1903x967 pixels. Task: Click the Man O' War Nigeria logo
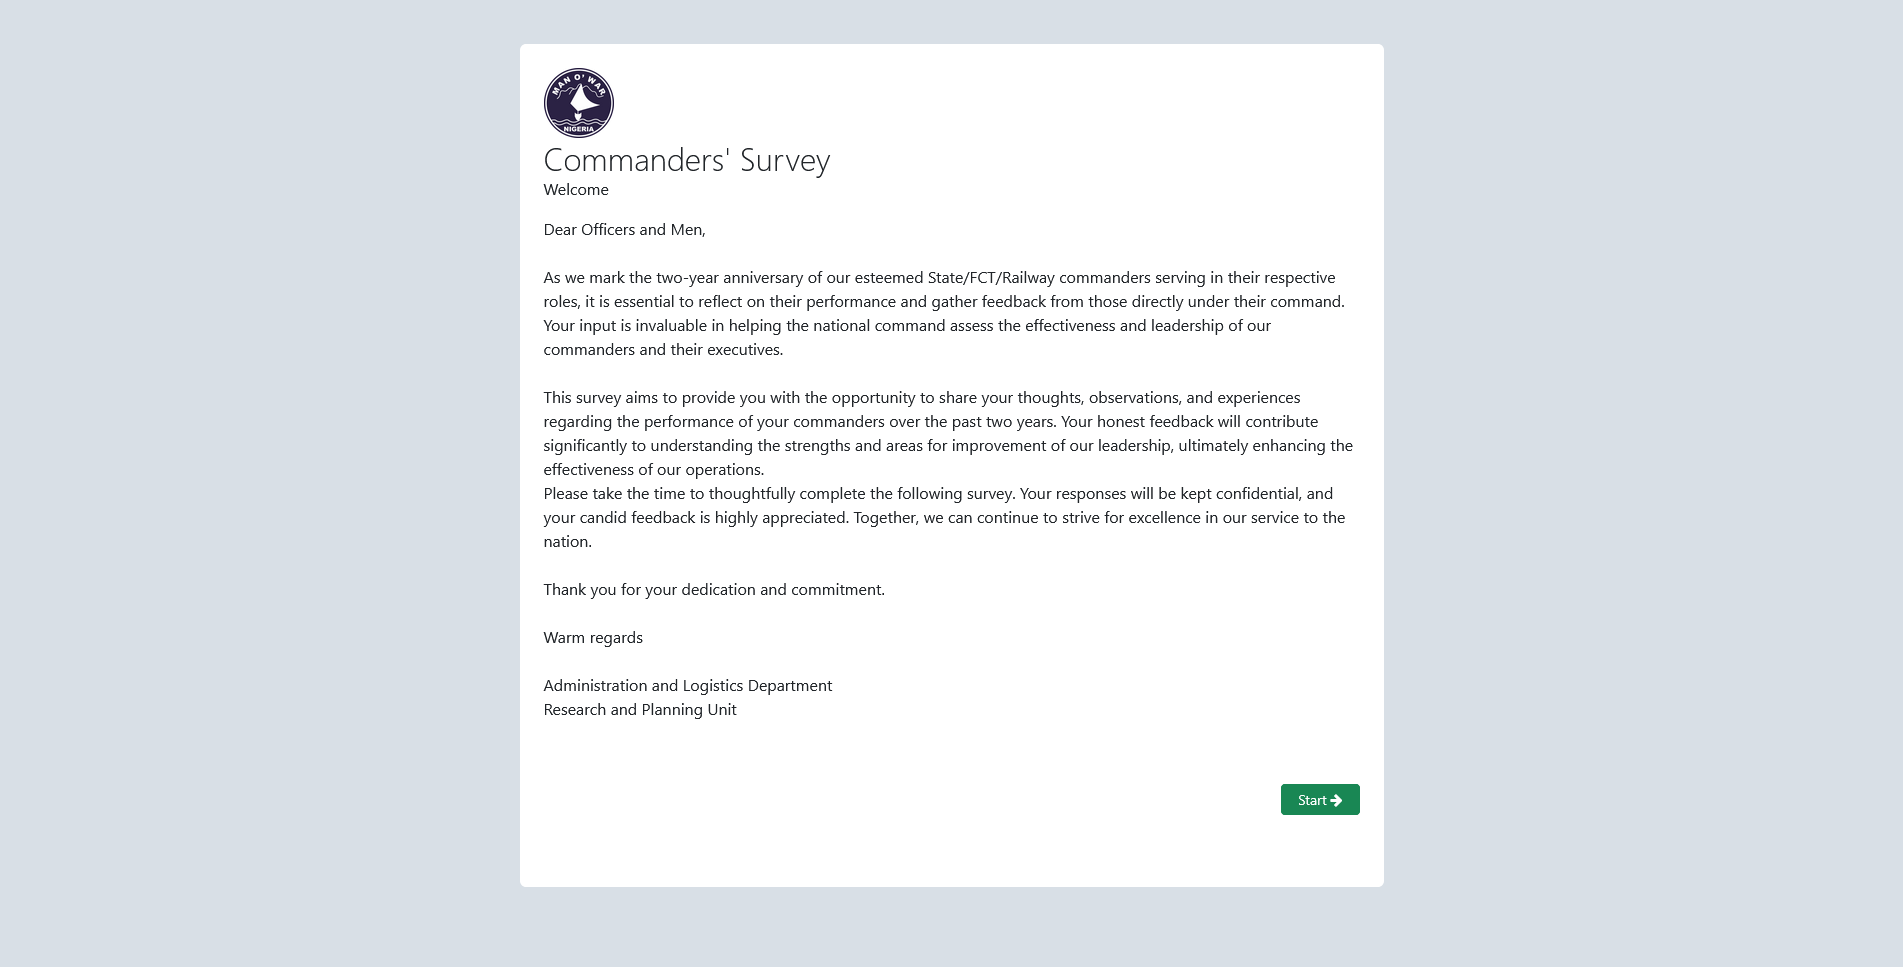click(578, 103)
